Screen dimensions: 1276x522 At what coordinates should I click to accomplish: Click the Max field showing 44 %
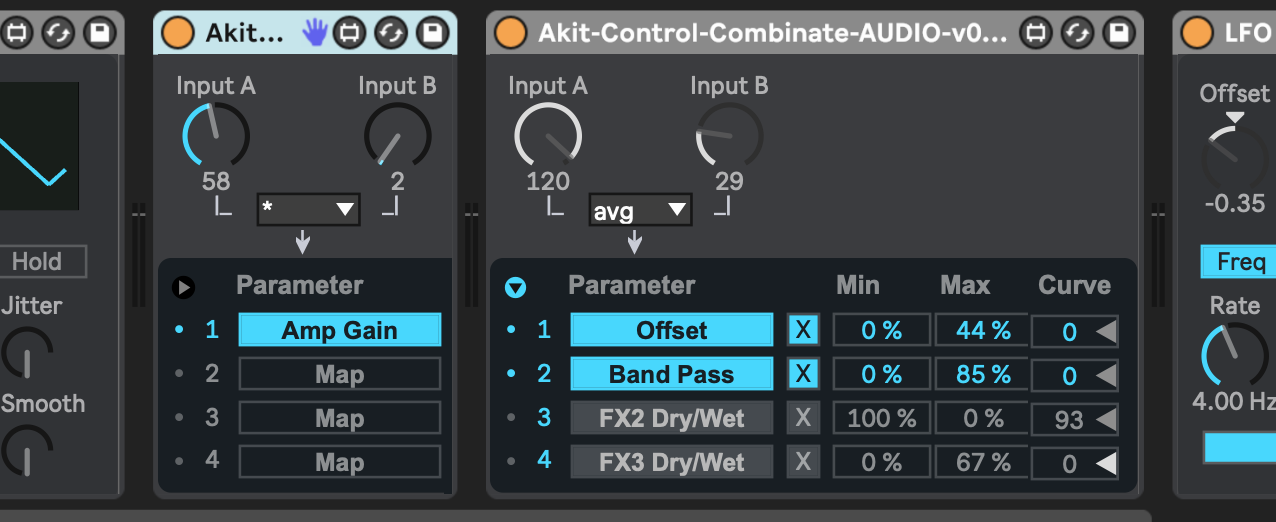point(982,330)
